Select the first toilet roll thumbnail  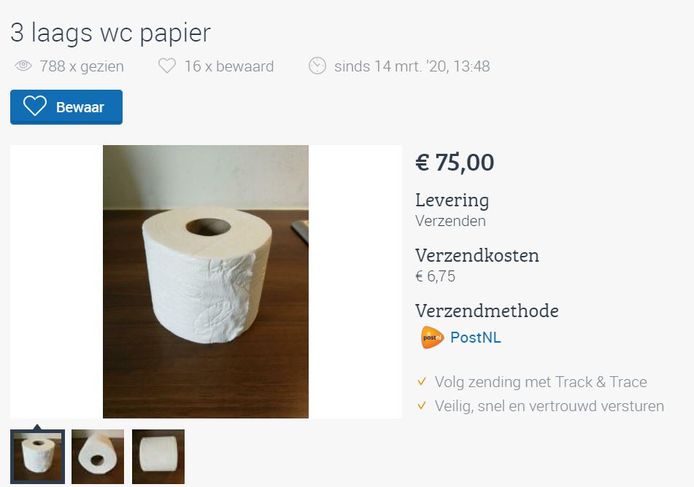[x=38, y=456]
